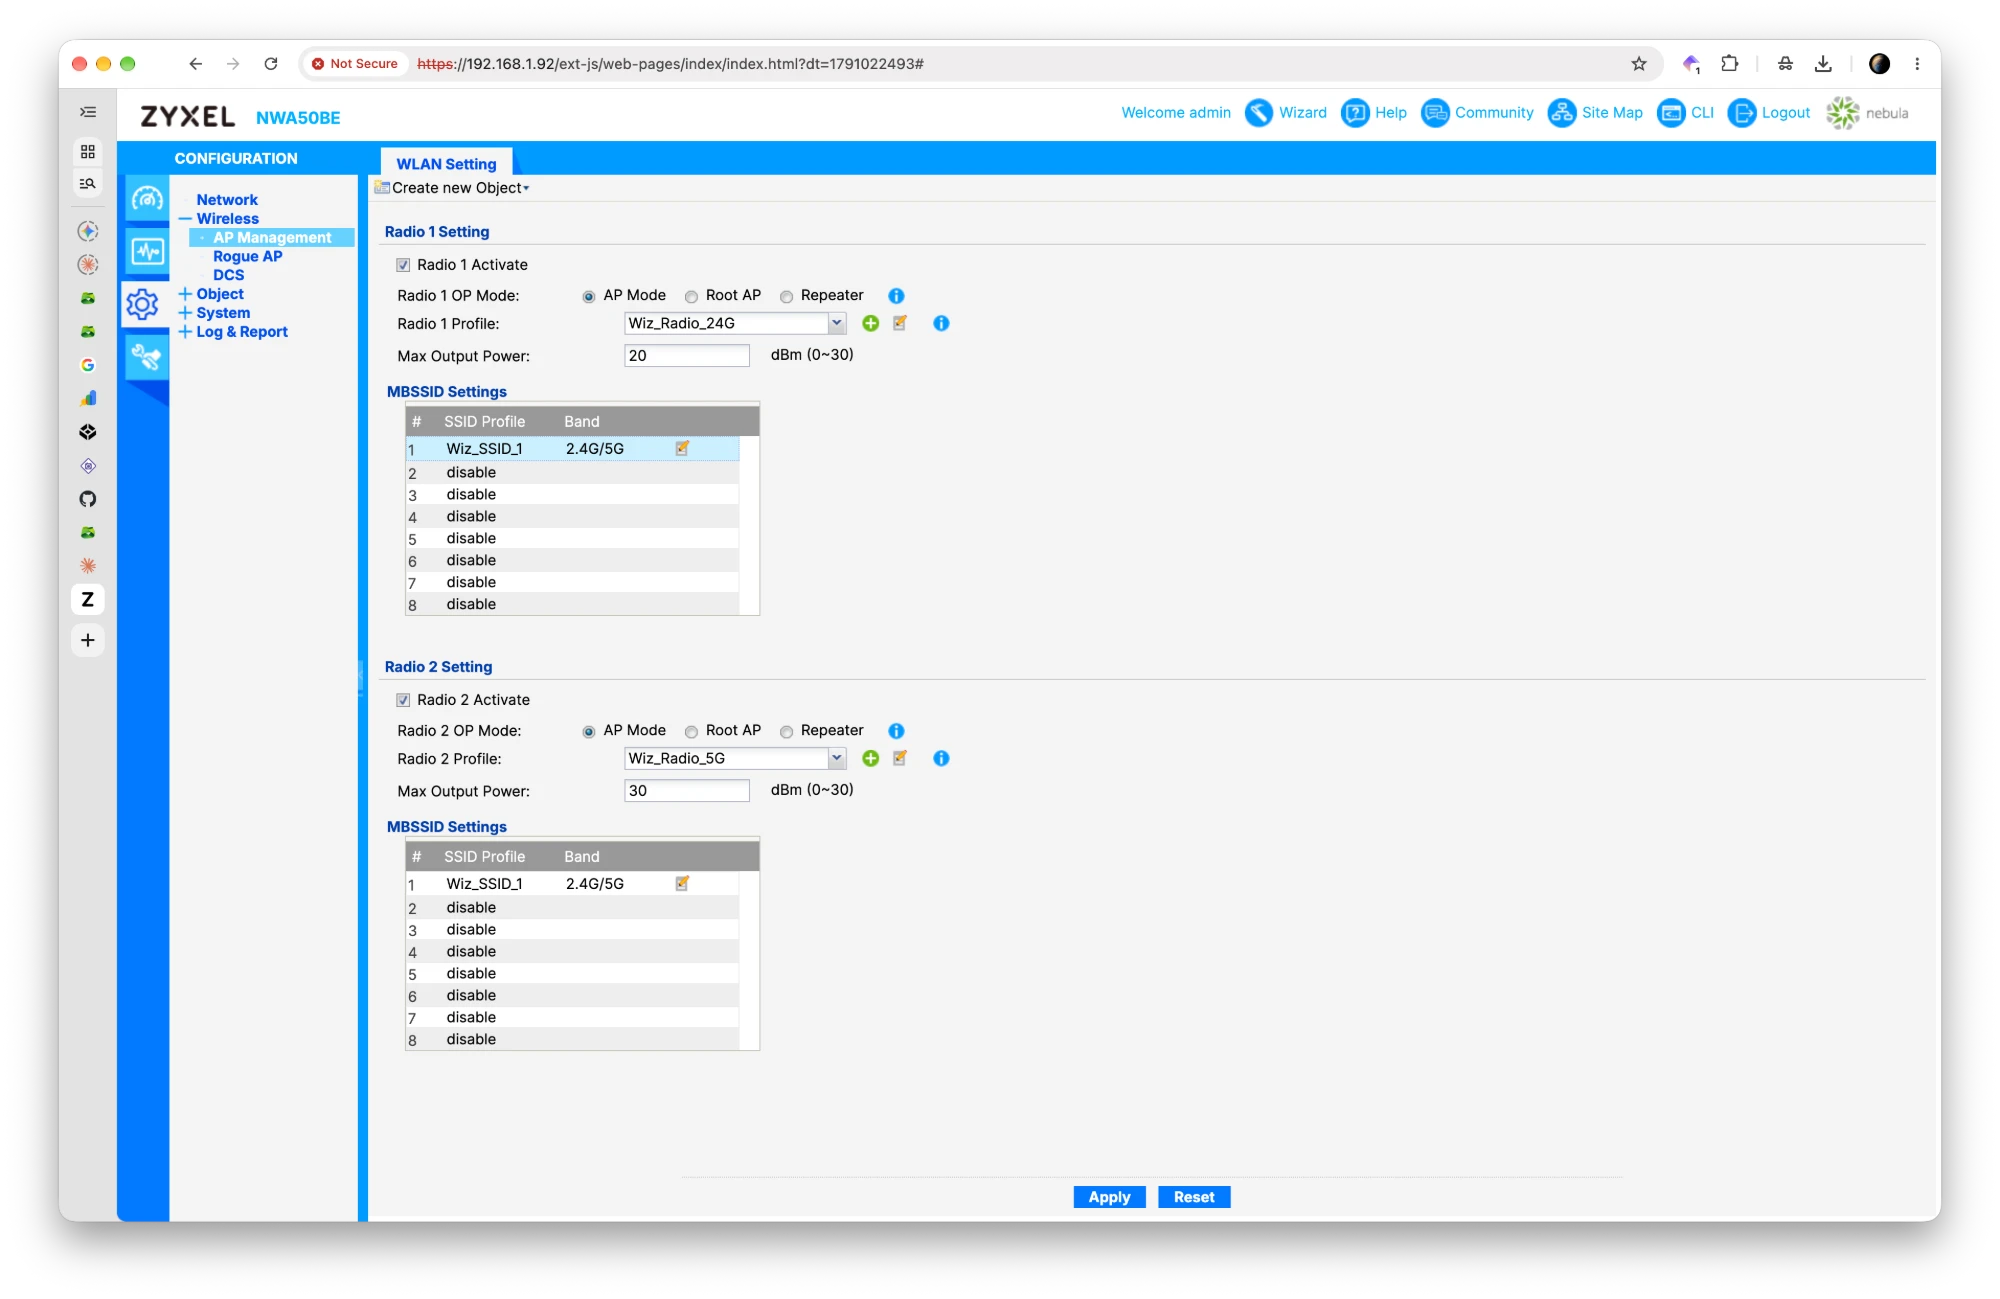
Task: Show info for Radio 2 OP Mode
Action: tap(896, 731)
